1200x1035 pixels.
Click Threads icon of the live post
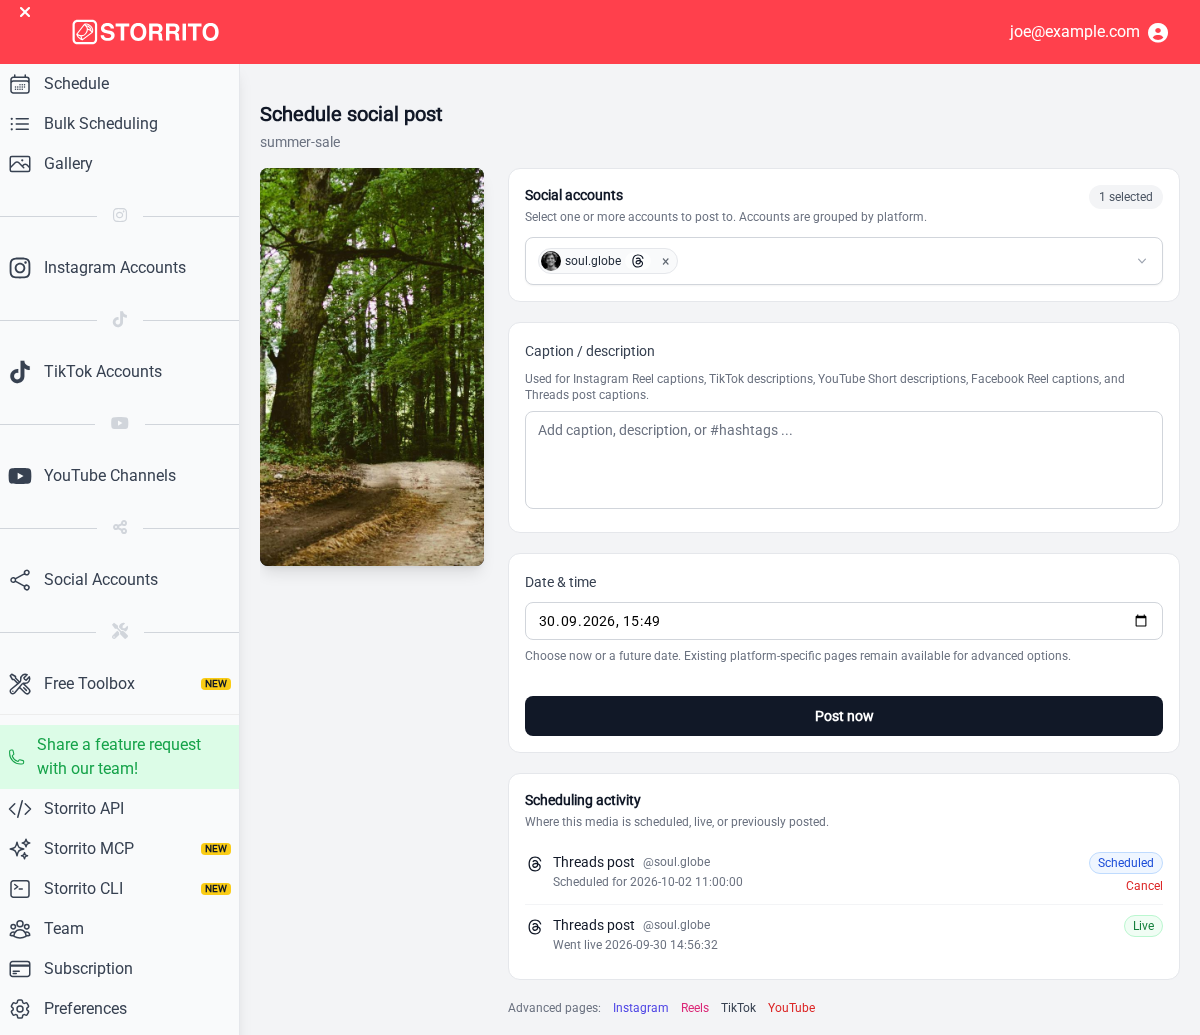(535, 926)
